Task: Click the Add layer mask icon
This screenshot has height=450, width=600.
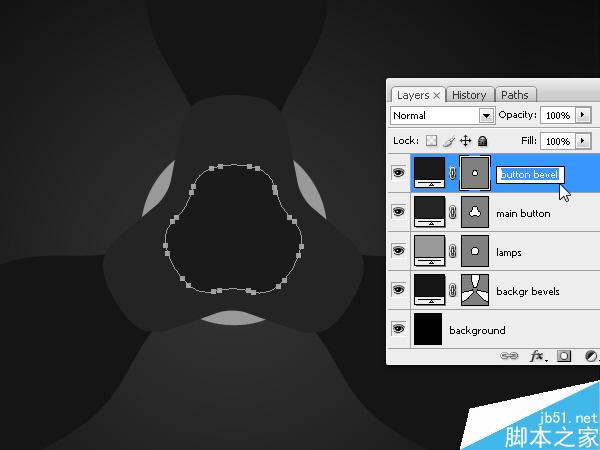Action: click(x=564, y=356)
